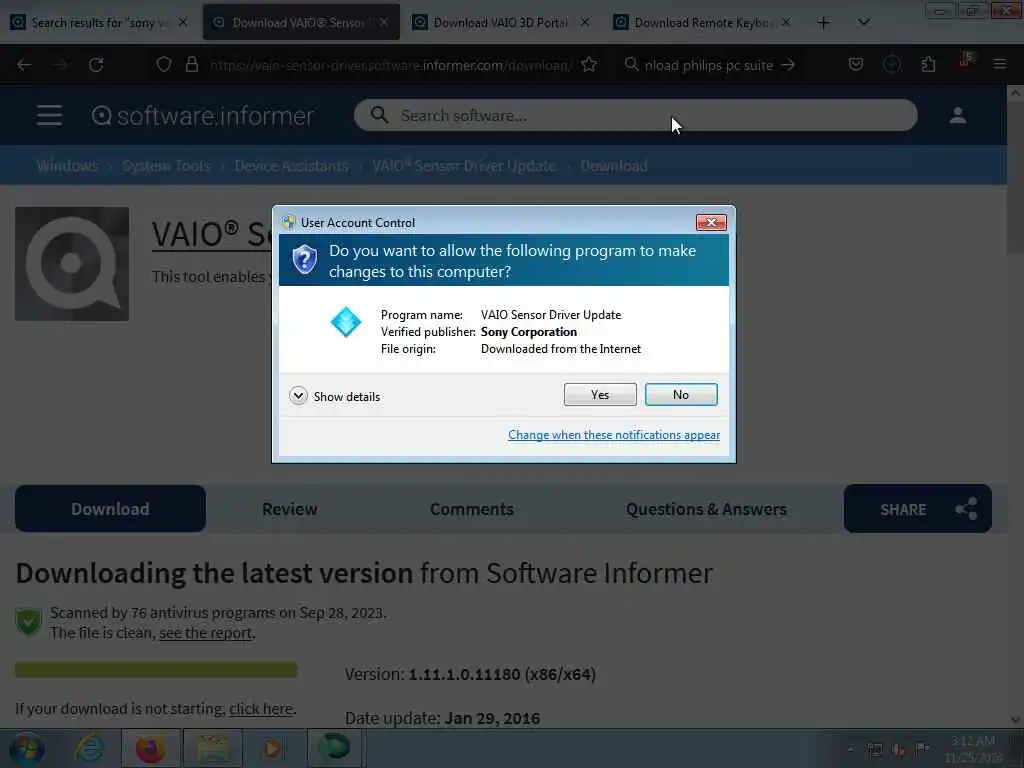This screenshot has width=1024, height=768.
Task: Click the green download progress bar
Action: point(155,669)
